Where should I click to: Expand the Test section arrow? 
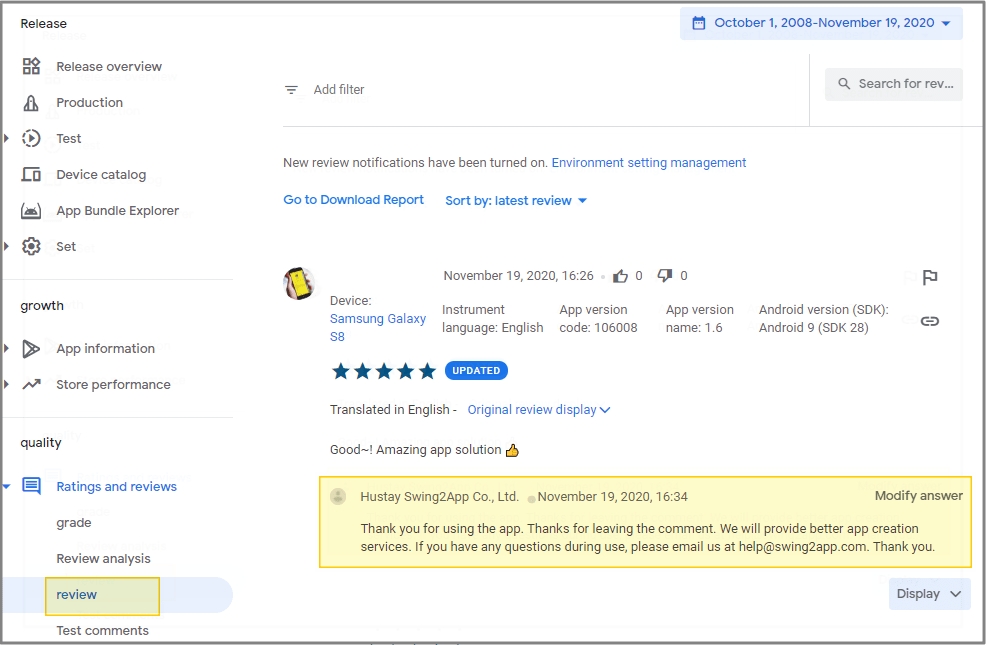(x=7, y=139)
